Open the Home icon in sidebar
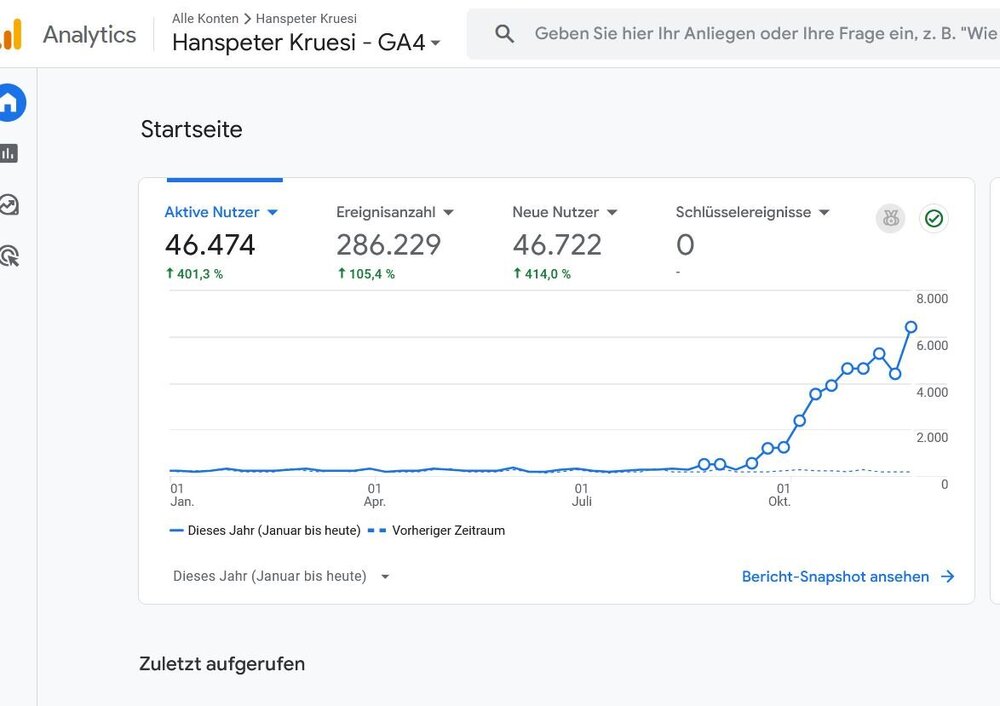1000x706 pixels. [10, 102]
